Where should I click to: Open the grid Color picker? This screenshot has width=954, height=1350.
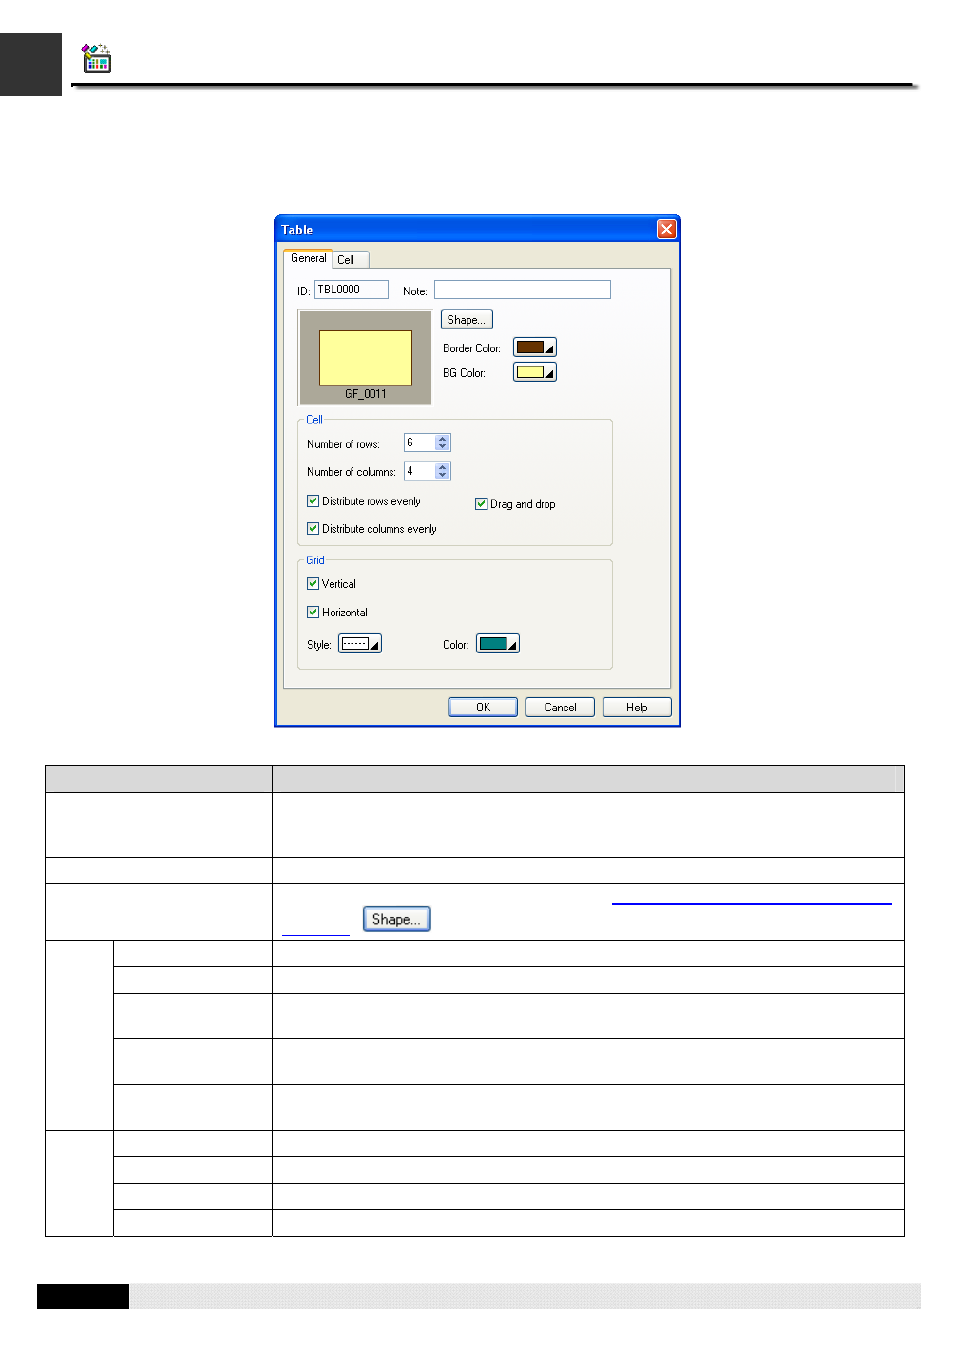tap(498, 644)
